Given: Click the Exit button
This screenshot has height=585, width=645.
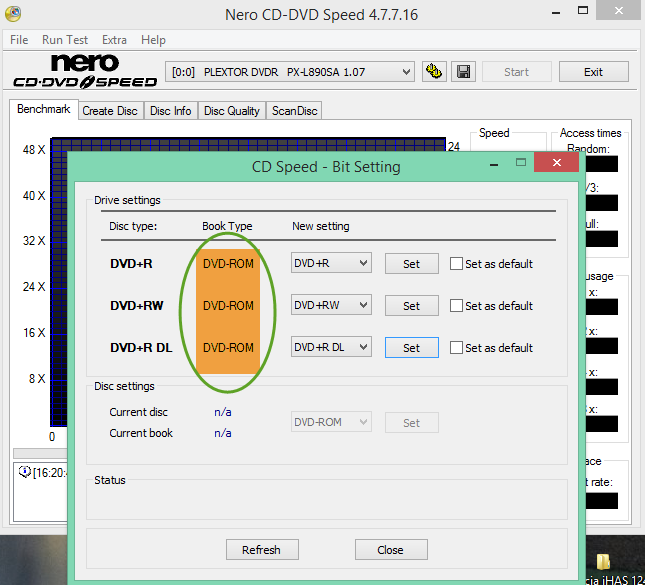Looking at the screenshot, I should click(593, 72).
